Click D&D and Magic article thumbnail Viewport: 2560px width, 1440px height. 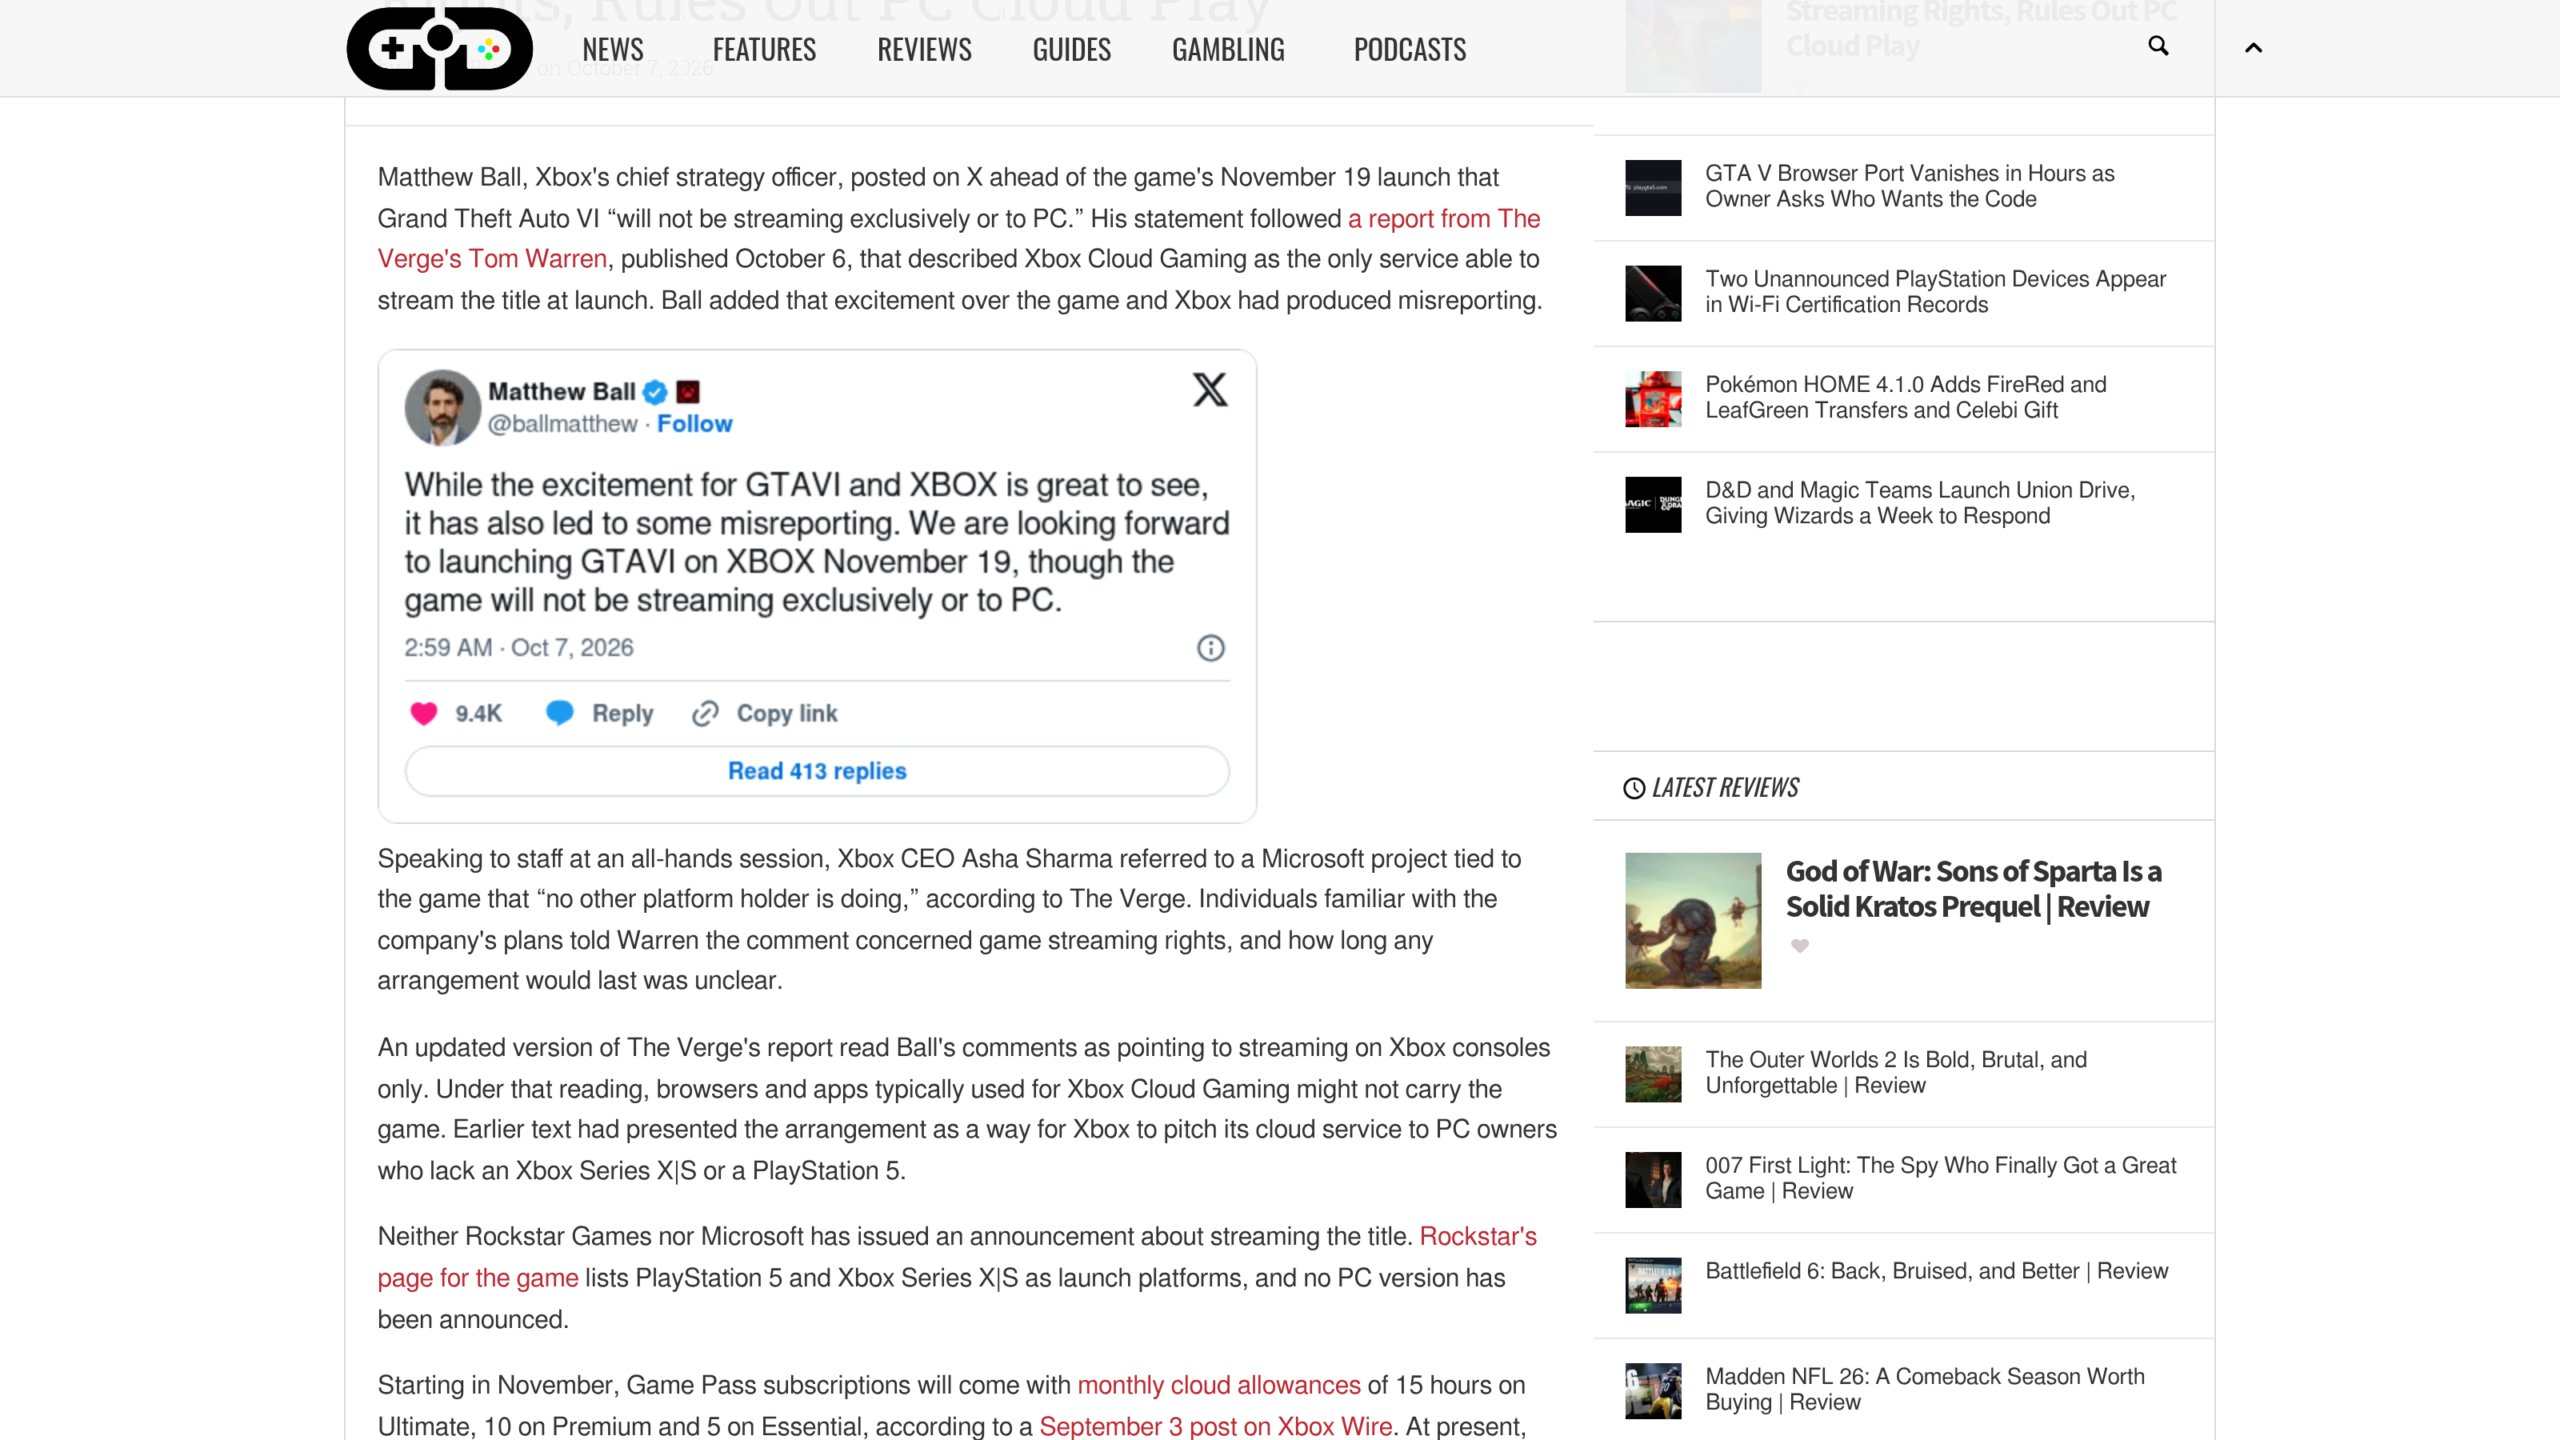tap(1653, 505)
